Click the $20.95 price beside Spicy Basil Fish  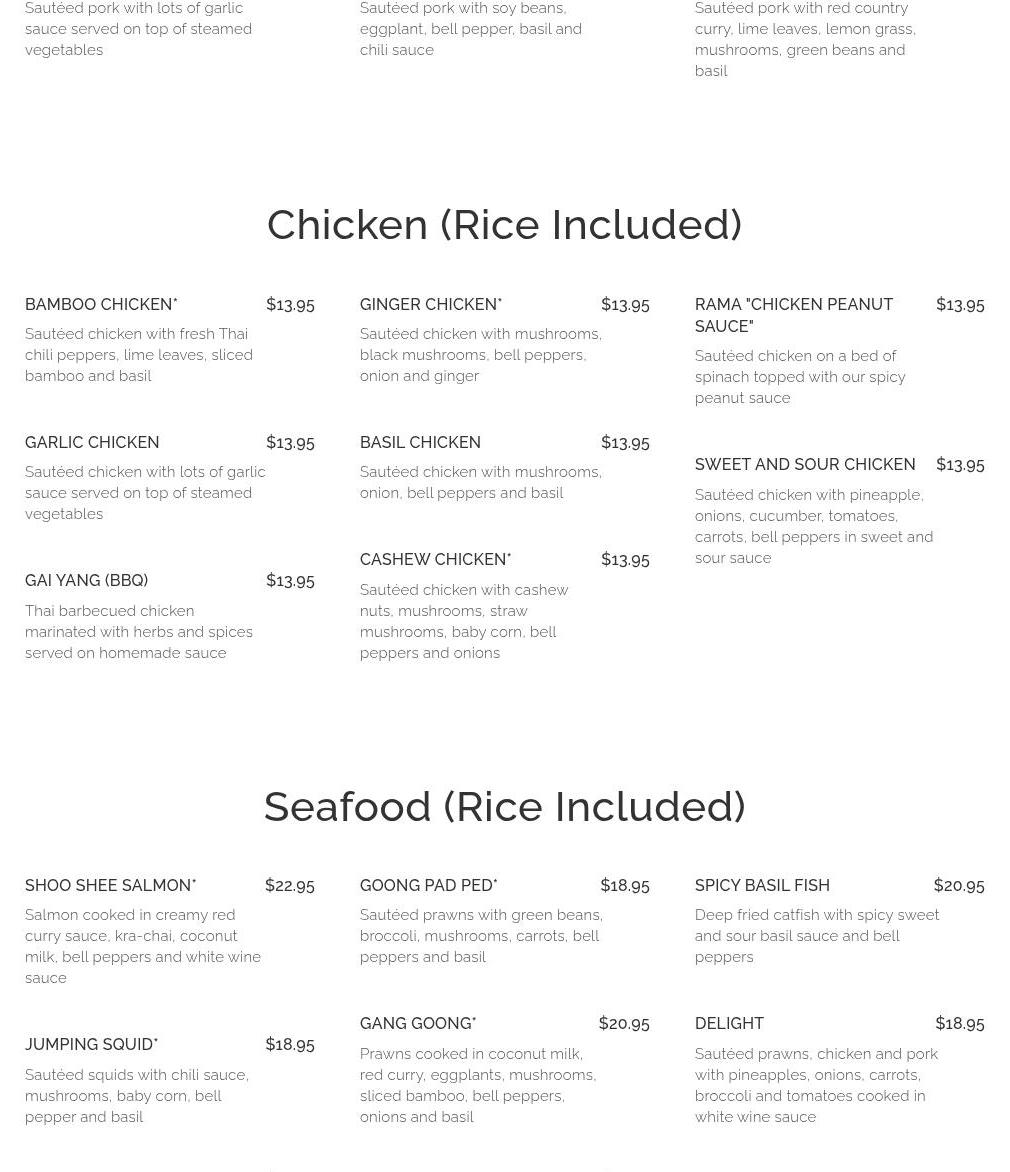coord(959,886)
